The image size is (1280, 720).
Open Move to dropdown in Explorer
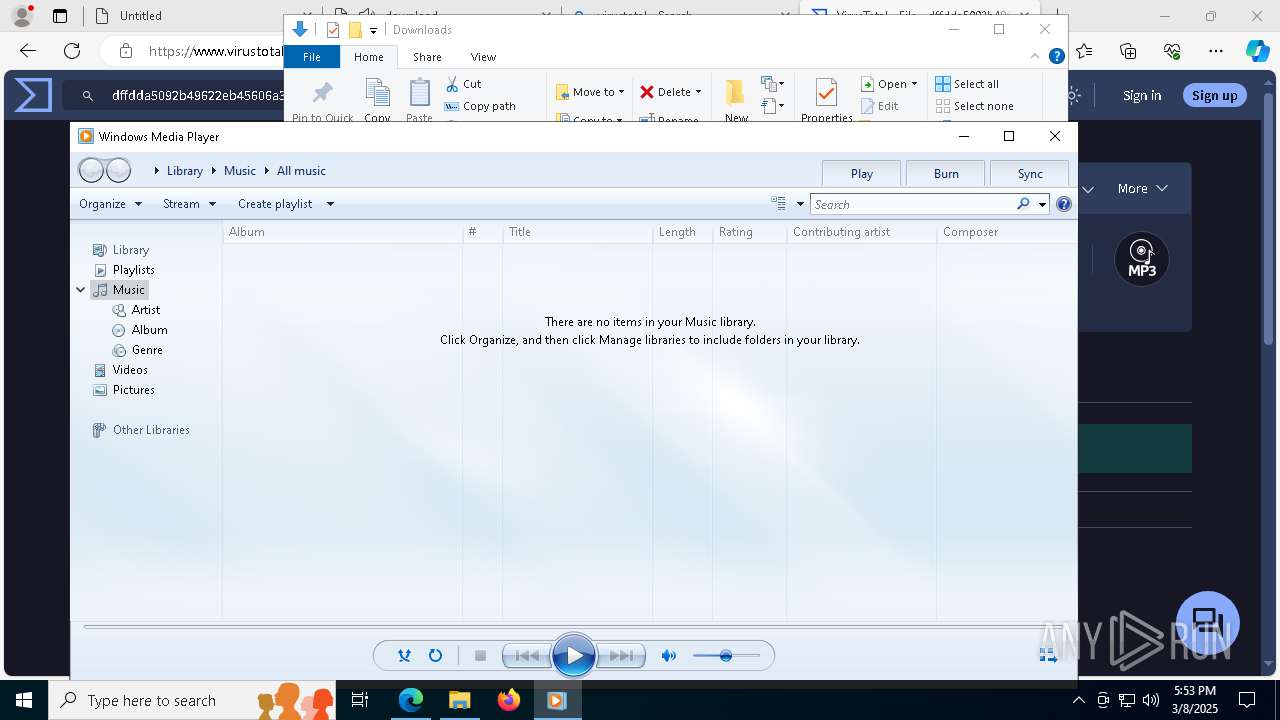[590, 92]
